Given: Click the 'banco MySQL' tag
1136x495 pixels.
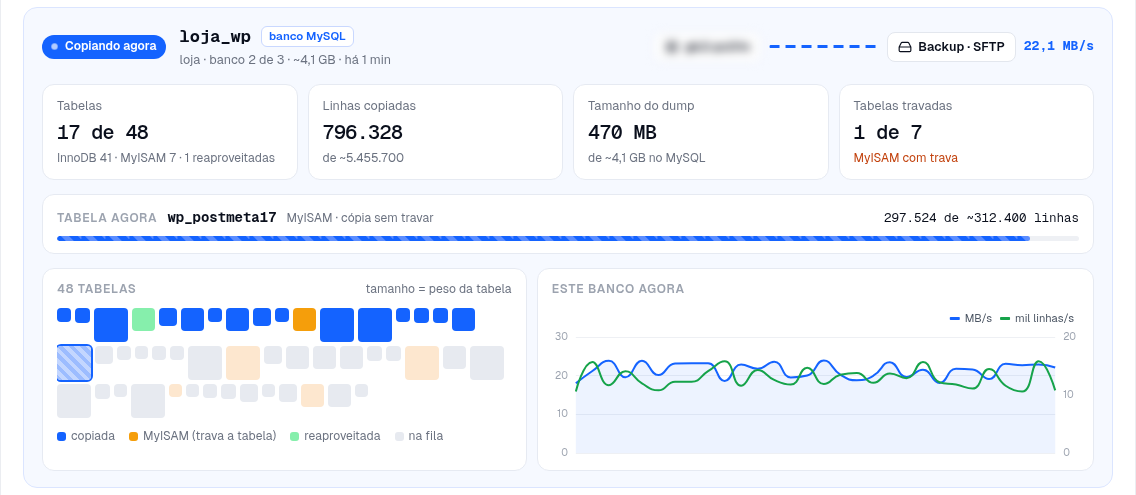Looking at the screenshot, I should click(307, 36).
